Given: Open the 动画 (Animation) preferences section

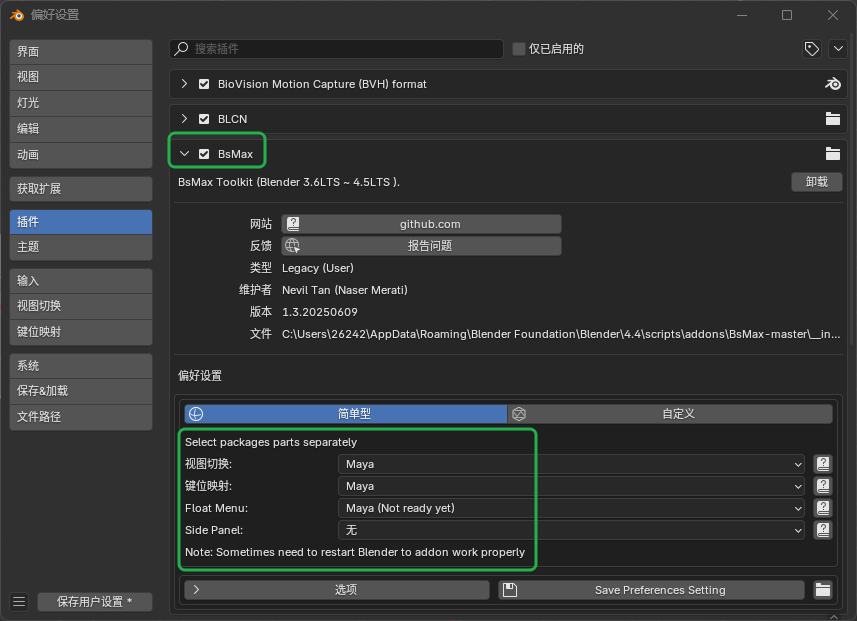Looking at the screenshot, I should 81,155.
